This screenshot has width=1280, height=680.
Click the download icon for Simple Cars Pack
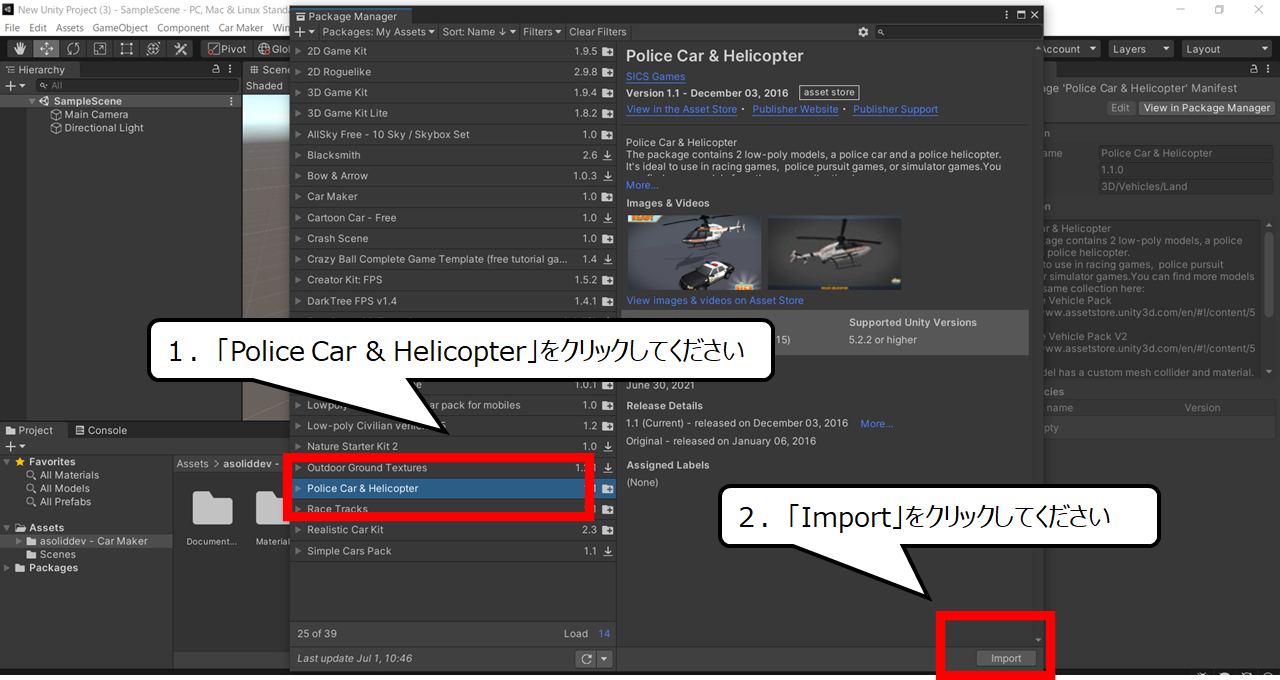click(x=607, y=551)
